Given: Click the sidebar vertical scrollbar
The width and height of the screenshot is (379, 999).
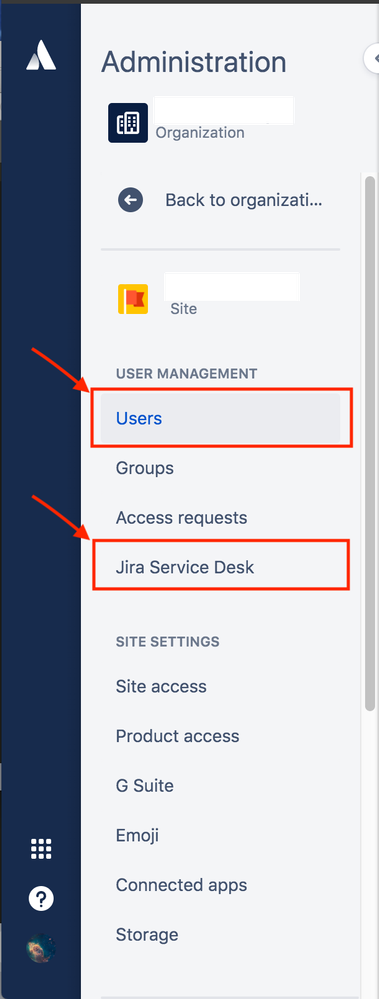Looking at the screenshot, I should (369, 443).
